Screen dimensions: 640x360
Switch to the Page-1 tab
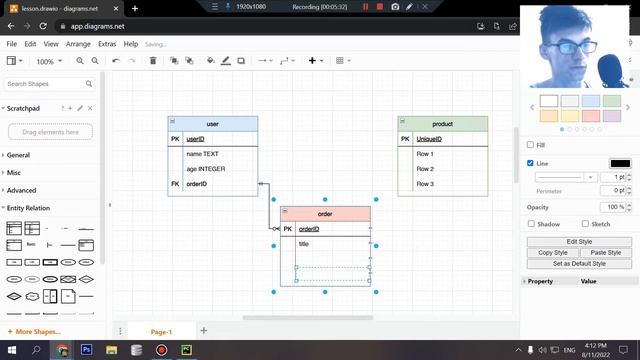coord(161,332)
